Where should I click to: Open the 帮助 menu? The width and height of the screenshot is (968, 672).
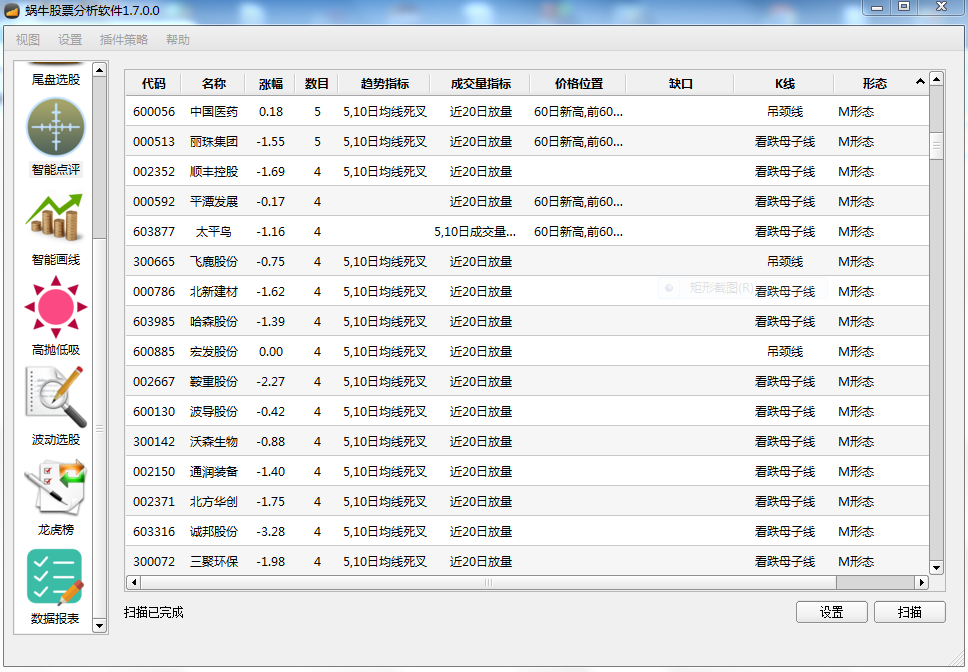click(x=178, y=39)
